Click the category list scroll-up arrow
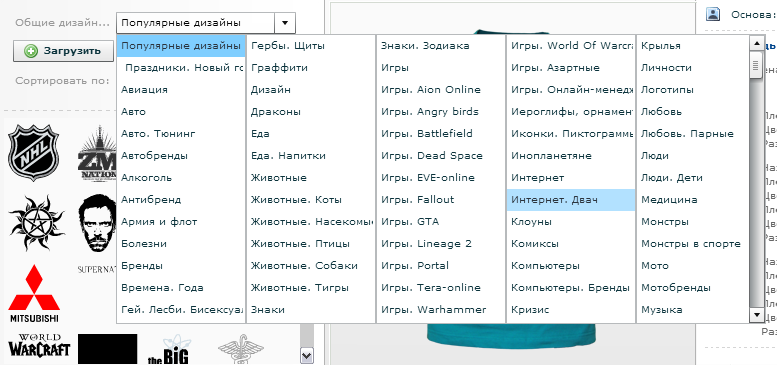 click(756, 44)
